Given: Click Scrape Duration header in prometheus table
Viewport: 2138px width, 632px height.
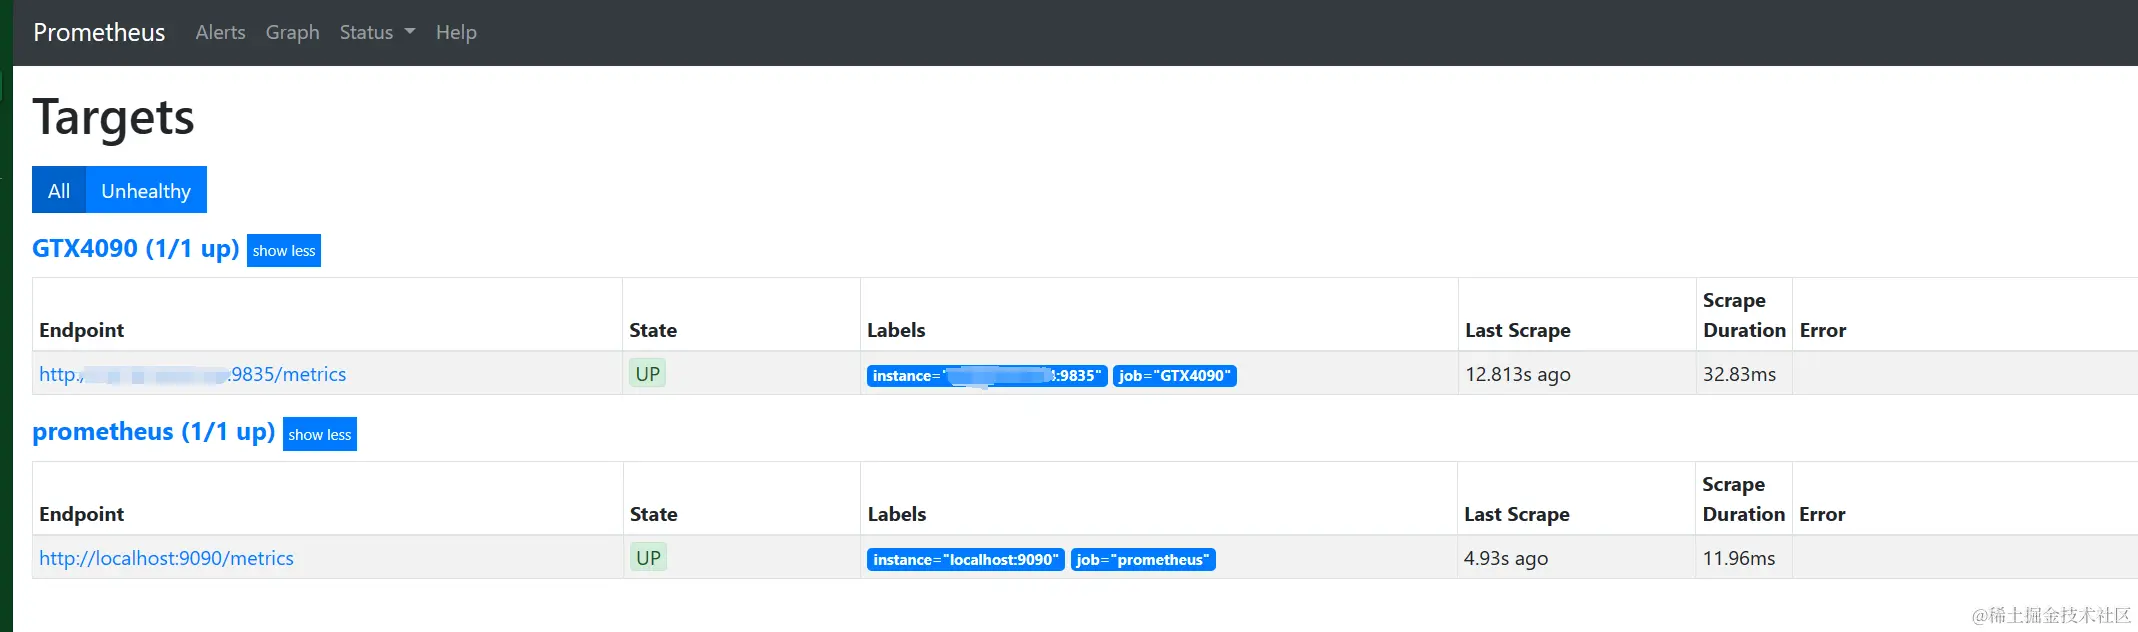Looking at the screenshot, I should pos(1743,499).
